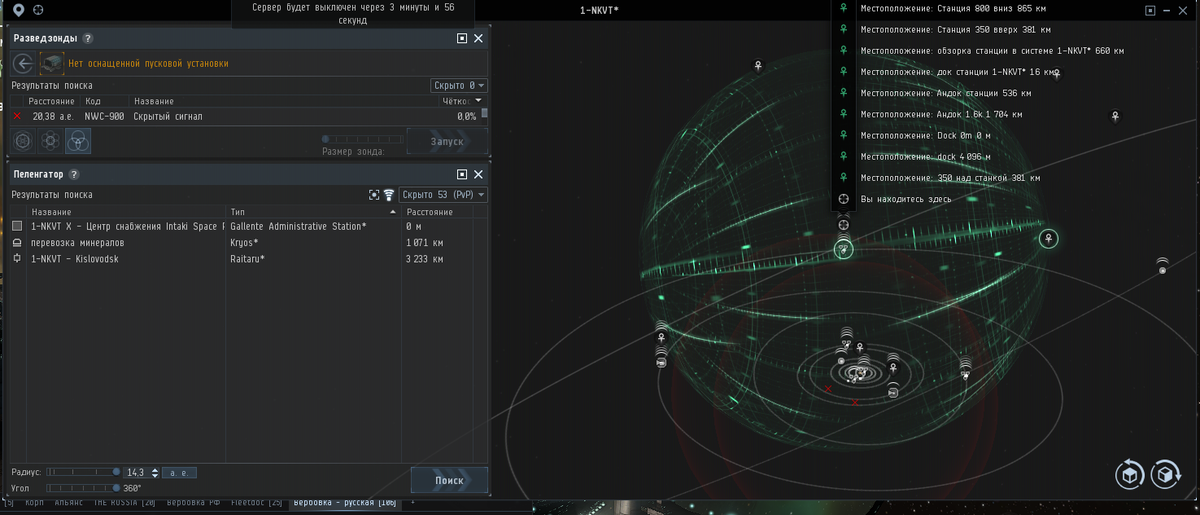Viewport: 1200px width, 515px height.
Task: Switch to Альянс chat tab
Action: (x=68, y=503)
